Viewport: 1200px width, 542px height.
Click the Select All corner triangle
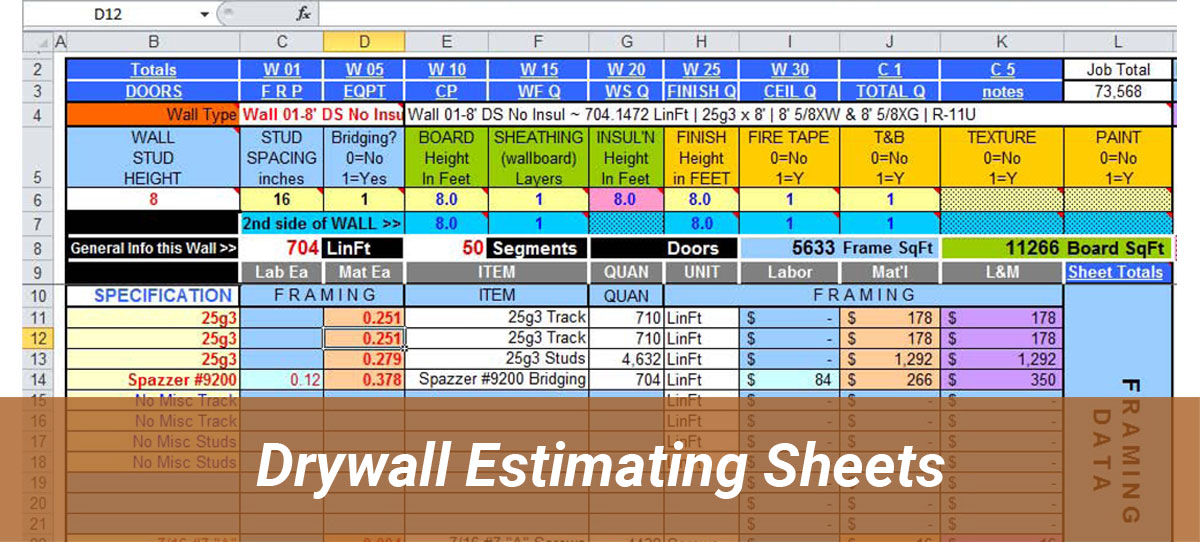[x=42, y=43]
